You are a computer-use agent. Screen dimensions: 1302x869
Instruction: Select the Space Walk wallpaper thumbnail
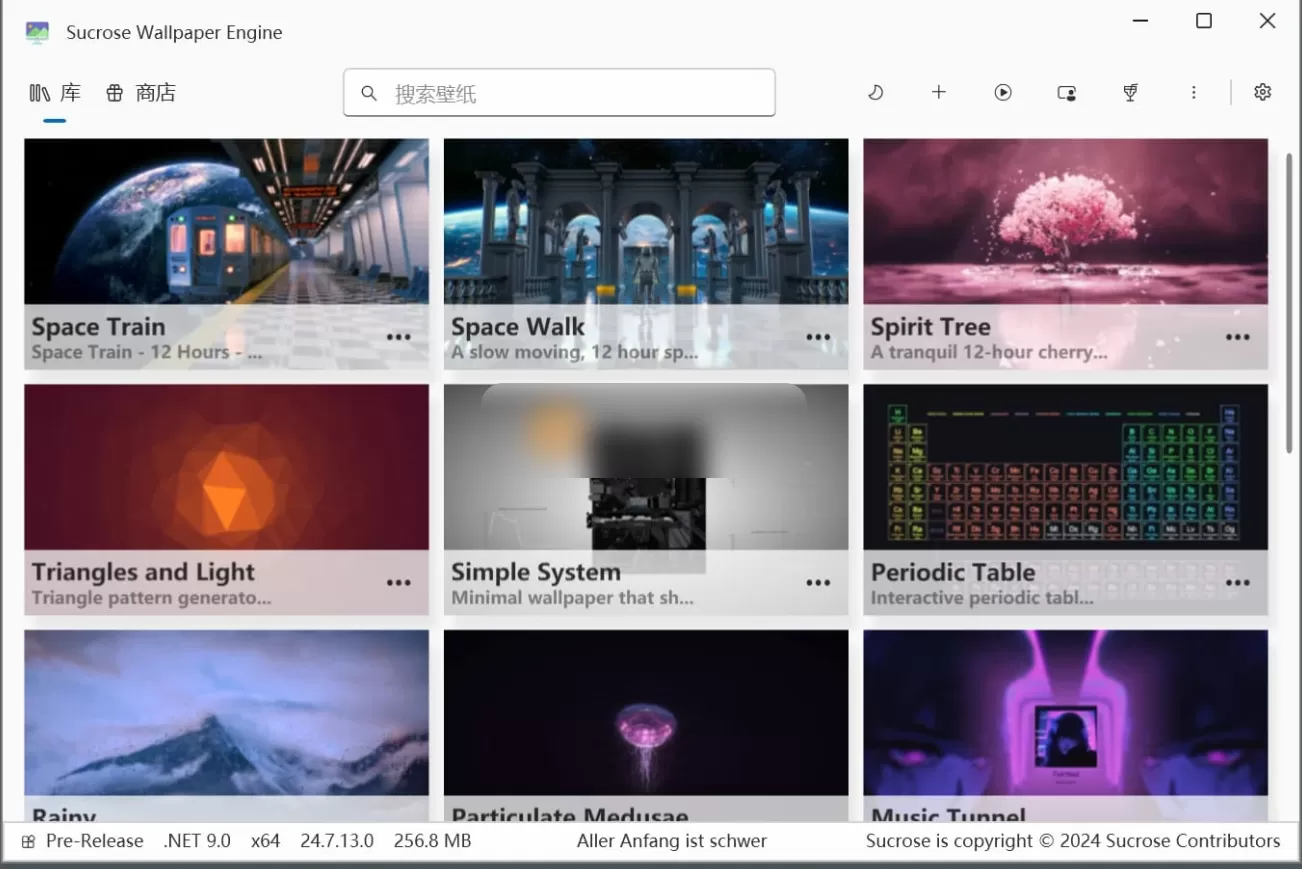point(645,221)
